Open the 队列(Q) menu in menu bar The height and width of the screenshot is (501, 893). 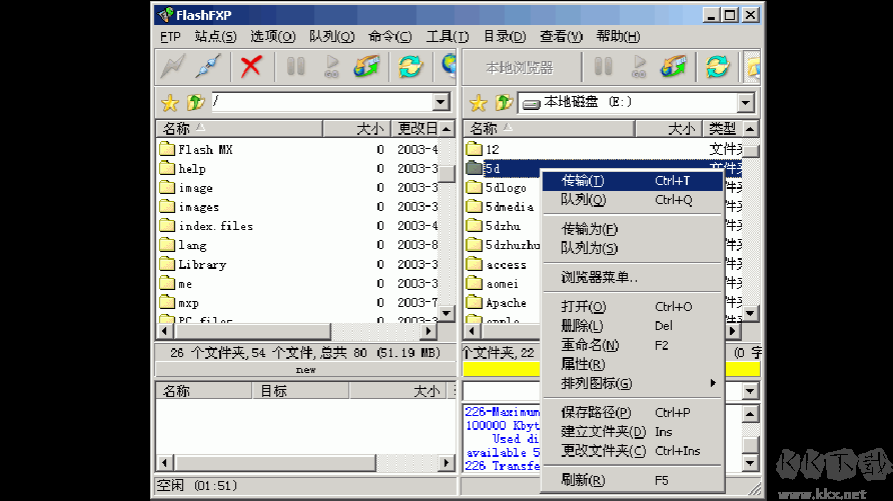click(x=331, y=37)
